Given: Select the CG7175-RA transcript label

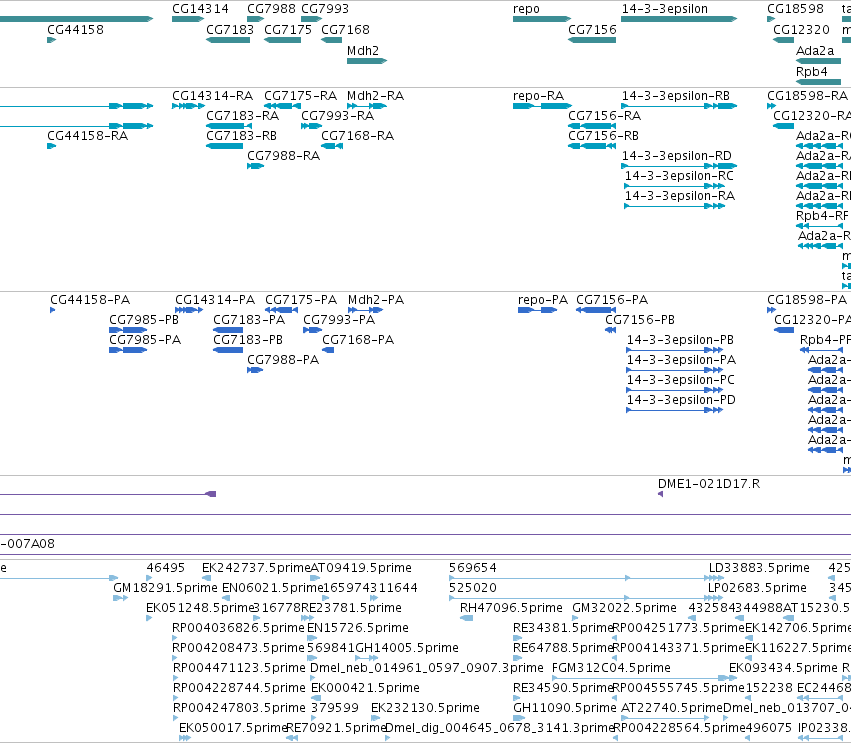Looking at the screenshot, I should [301, 96].
